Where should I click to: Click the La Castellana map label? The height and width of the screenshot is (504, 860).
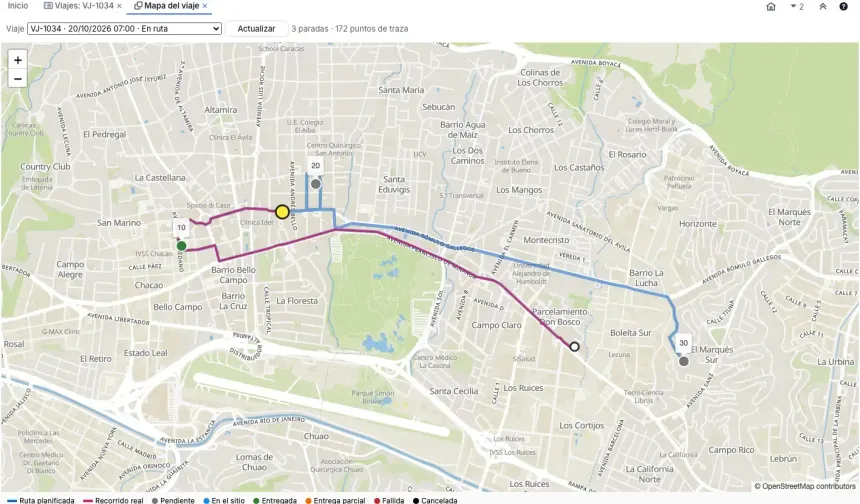coord(160,178)
